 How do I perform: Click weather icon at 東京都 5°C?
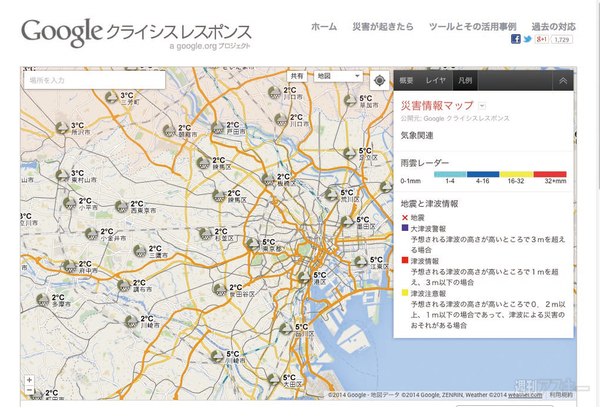(x=253, y=244)
